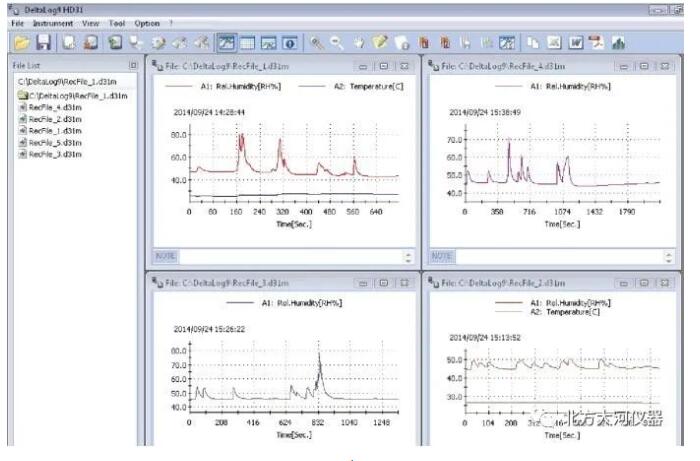Image resolution: width=700 pixels, height=461 pixels.
Task: Open the File menu
Action: pos(17,23)
